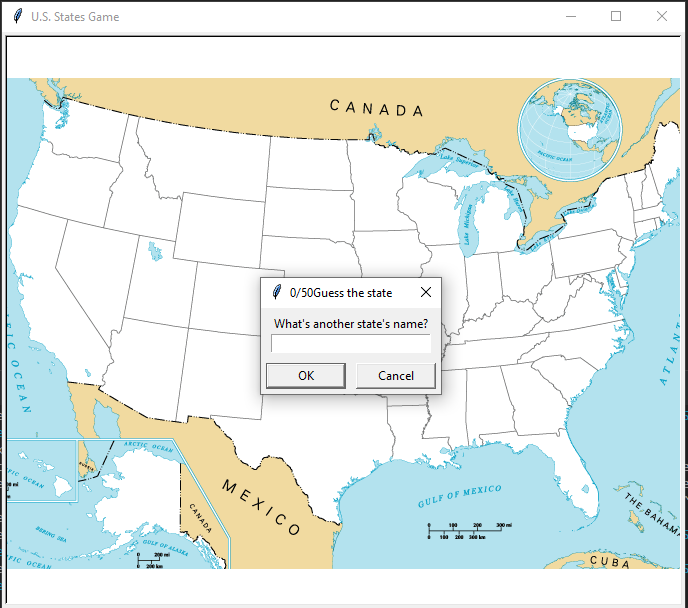Close the U.S. States Game window
Viewport: 688px width, 608px height.
click(662, 16)
